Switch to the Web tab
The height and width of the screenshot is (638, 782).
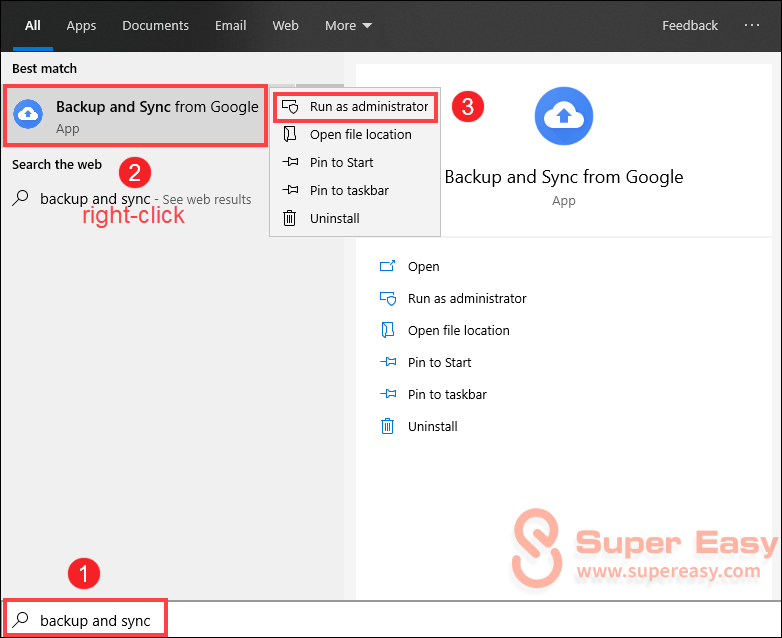pos(285,25)
